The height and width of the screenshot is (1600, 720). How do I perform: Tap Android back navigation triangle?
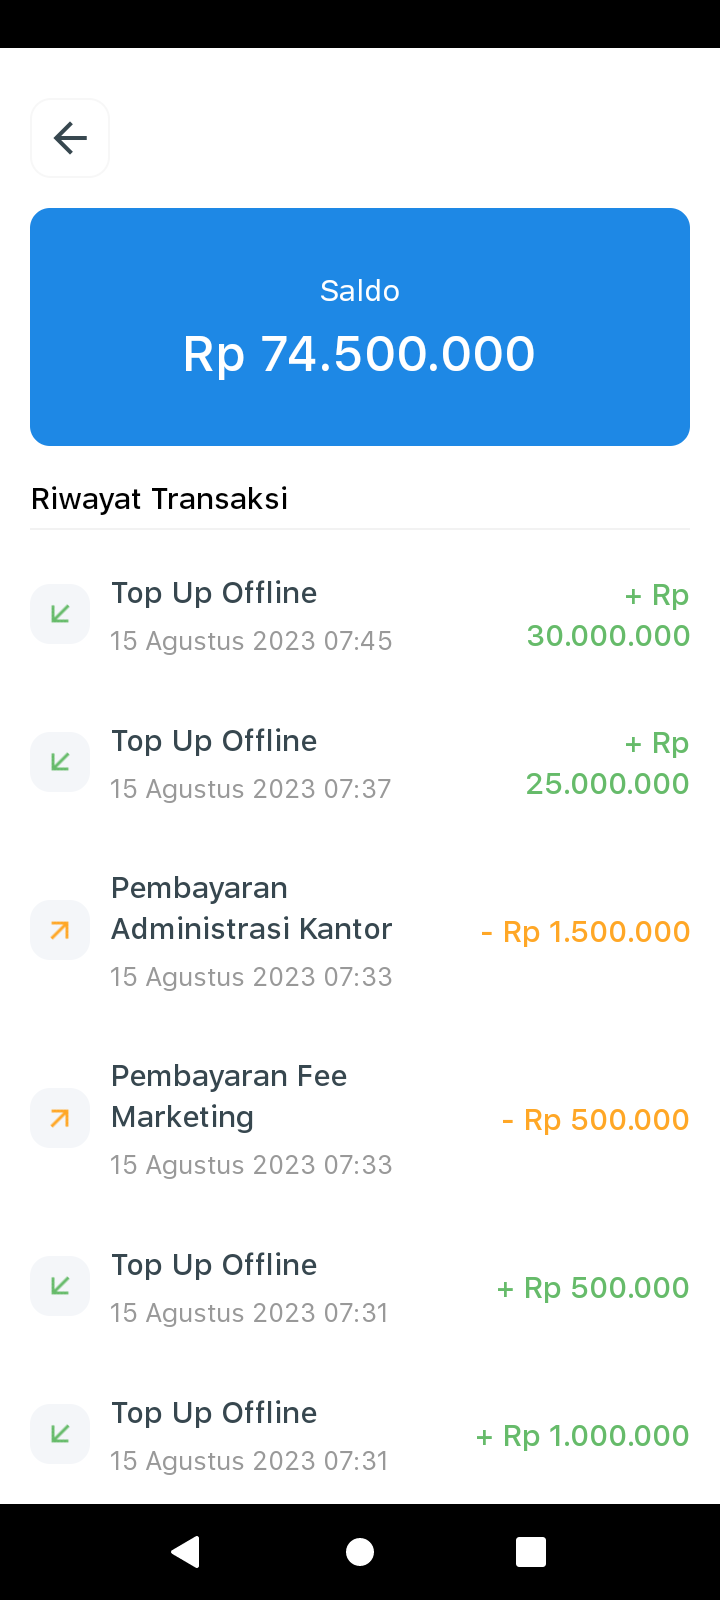[186, 1551]
